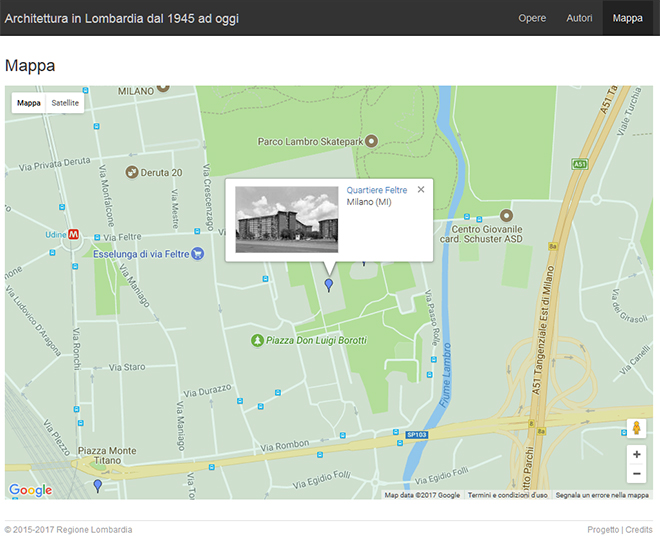The width and height of the screenshot is (660, 543).
Task: Open the Progetto footer link
Action: 603,530
